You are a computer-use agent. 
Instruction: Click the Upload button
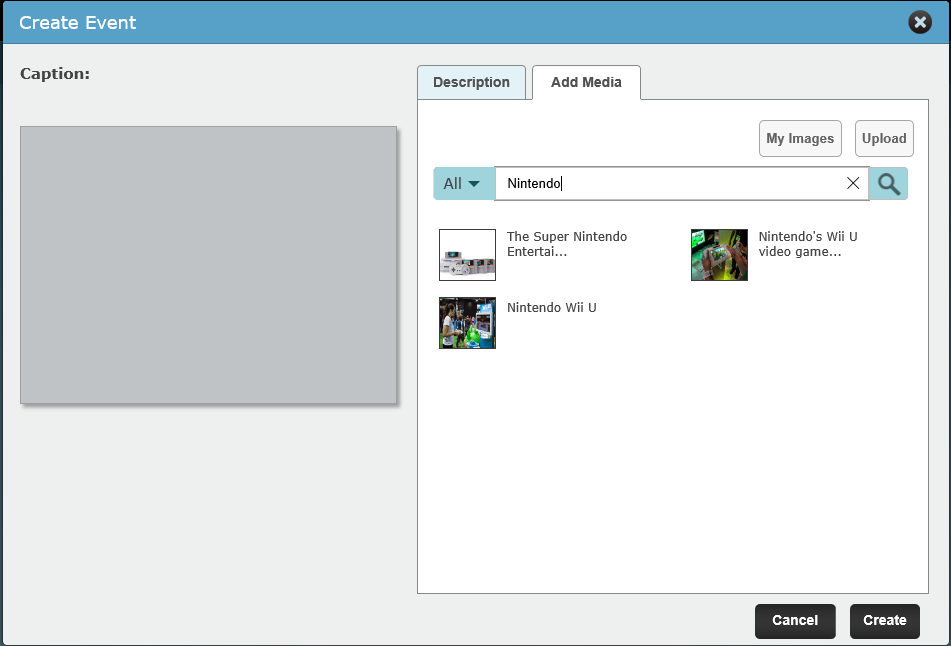[x=884, y=138]
